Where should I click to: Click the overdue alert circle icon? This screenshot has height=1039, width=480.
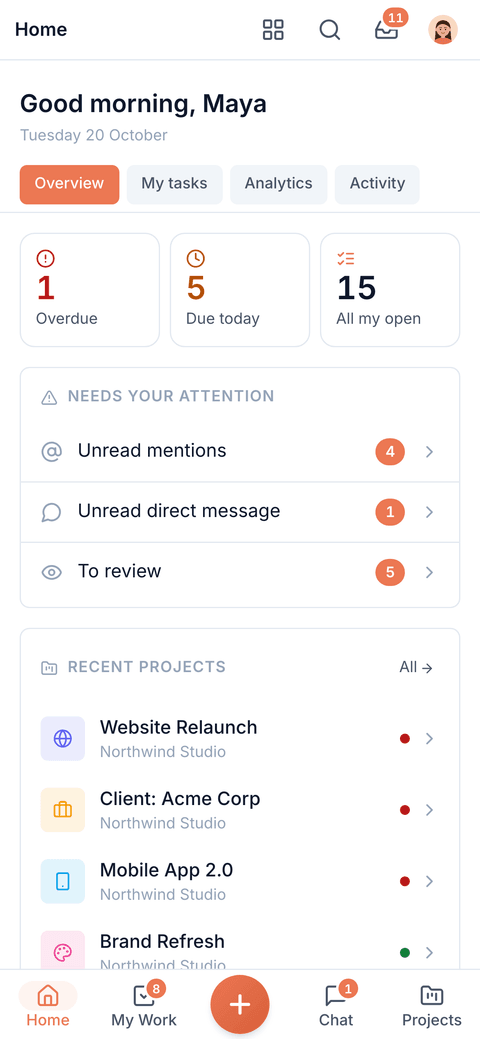[x=45, y=258]
